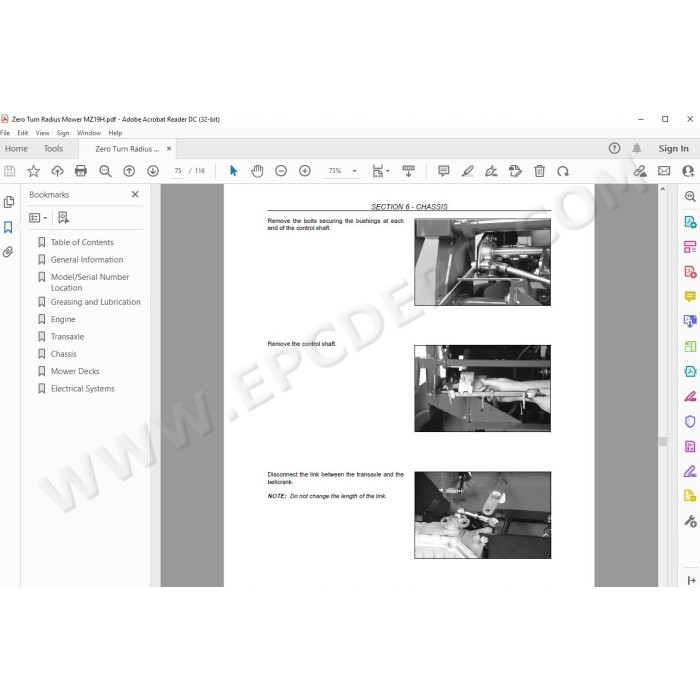This screenshot has height=700, width=700.
Task: Switch to the Tools tab
Action: [53, 149]
